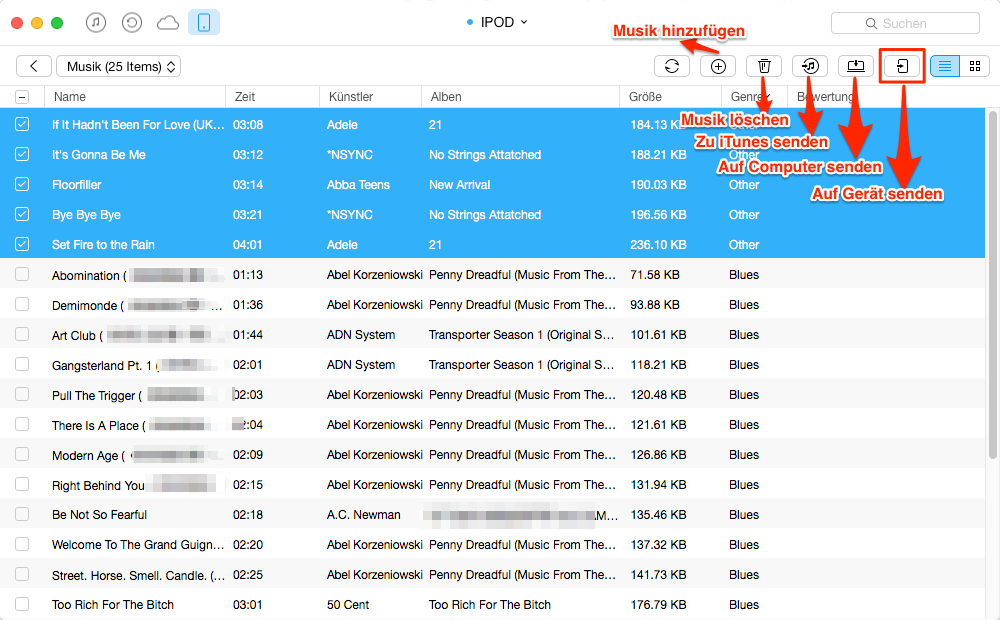Check the Art Club track checkbox
The width and height of the screenshot is (1000, 620).
click(22, 334)
